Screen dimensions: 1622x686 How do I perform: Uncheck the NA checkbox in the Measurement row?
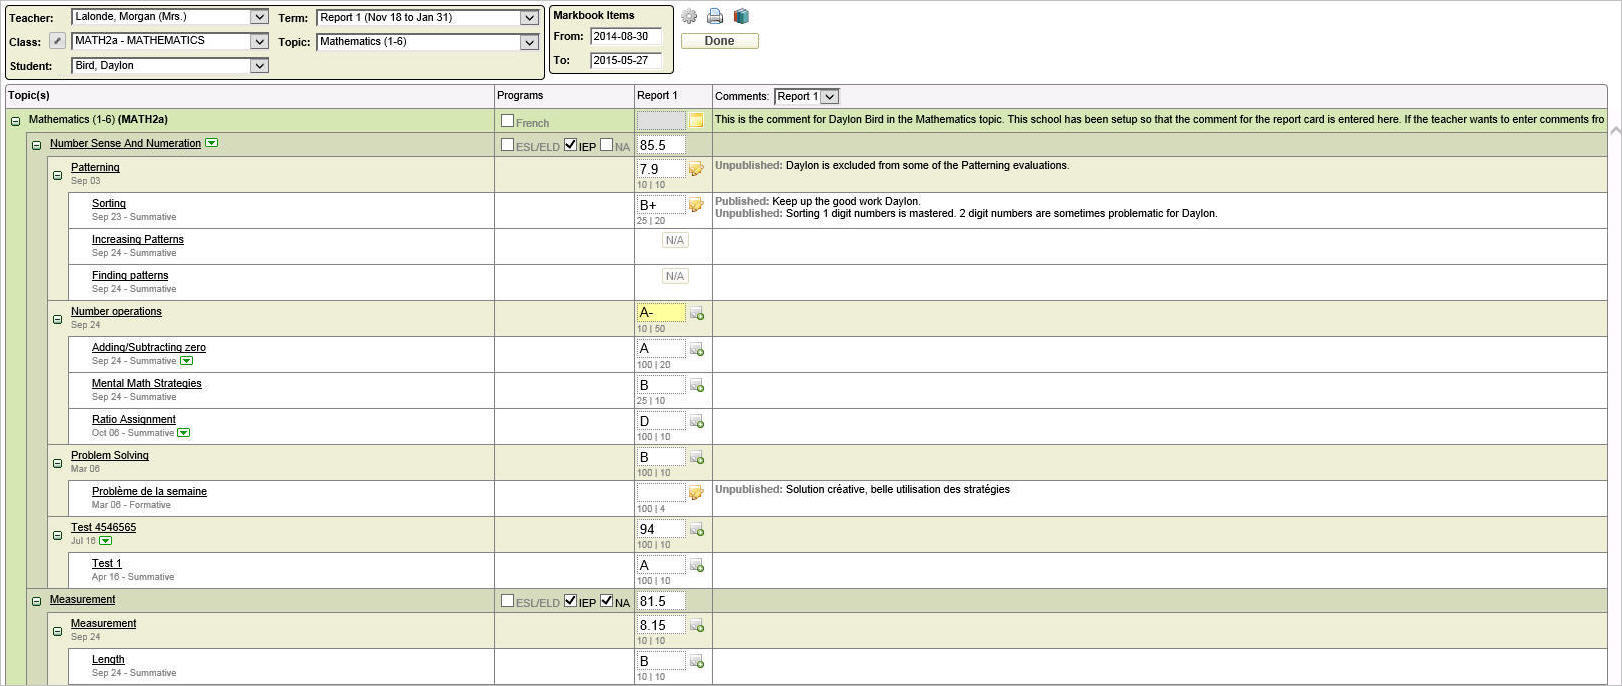606,601
